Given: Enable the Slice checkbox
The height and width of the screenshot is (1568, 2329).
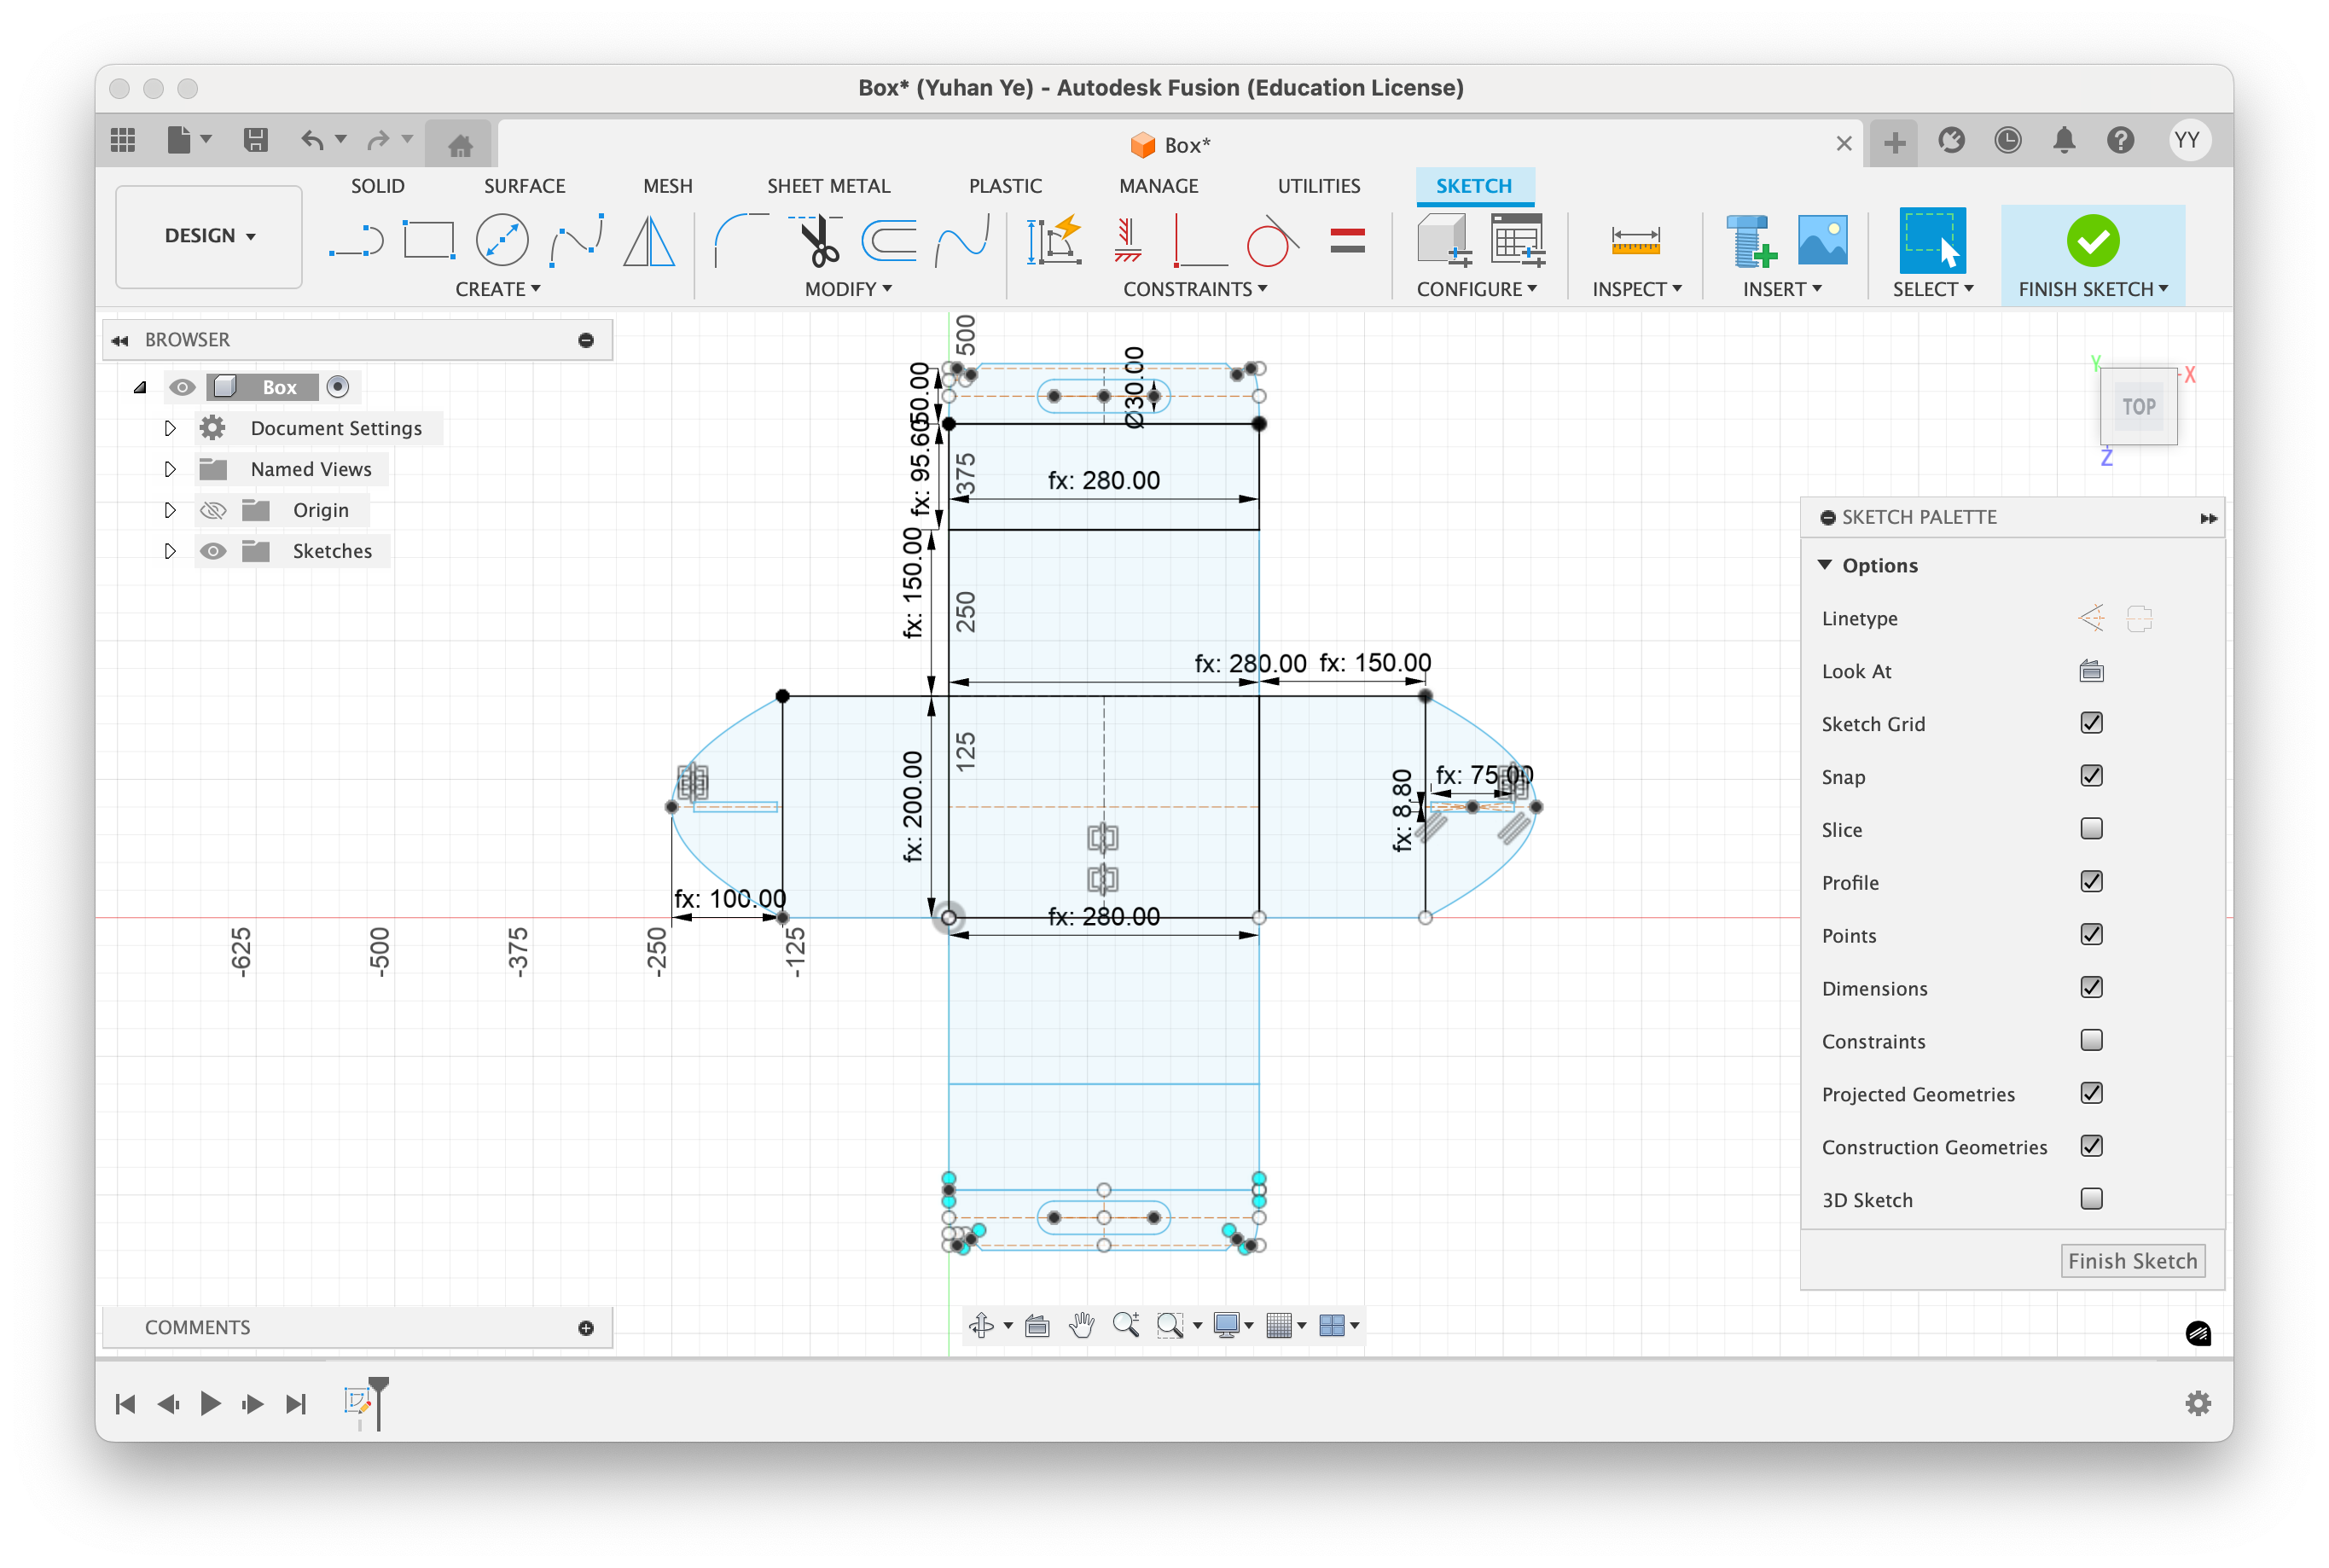Looking at the screenshot, I should 2090,829.
